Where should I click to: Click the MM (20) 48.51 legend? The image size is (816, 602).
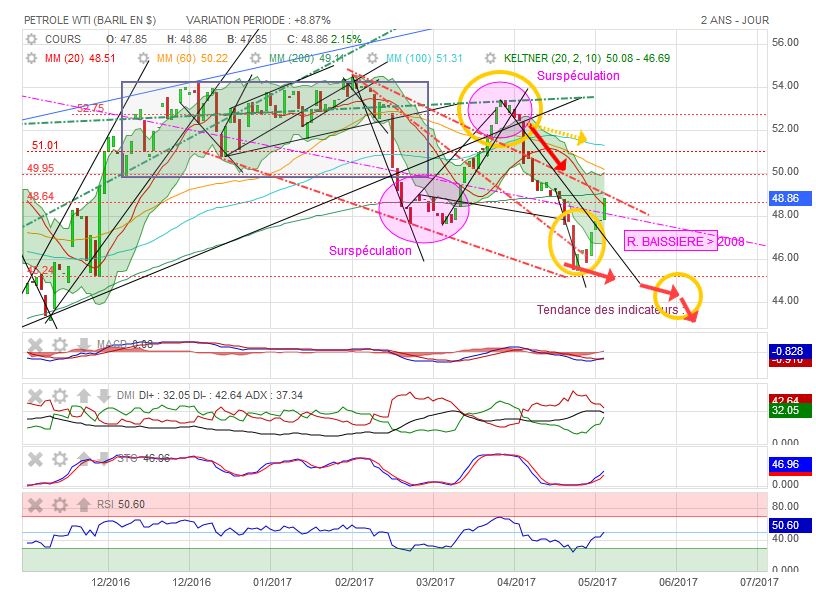80,58
